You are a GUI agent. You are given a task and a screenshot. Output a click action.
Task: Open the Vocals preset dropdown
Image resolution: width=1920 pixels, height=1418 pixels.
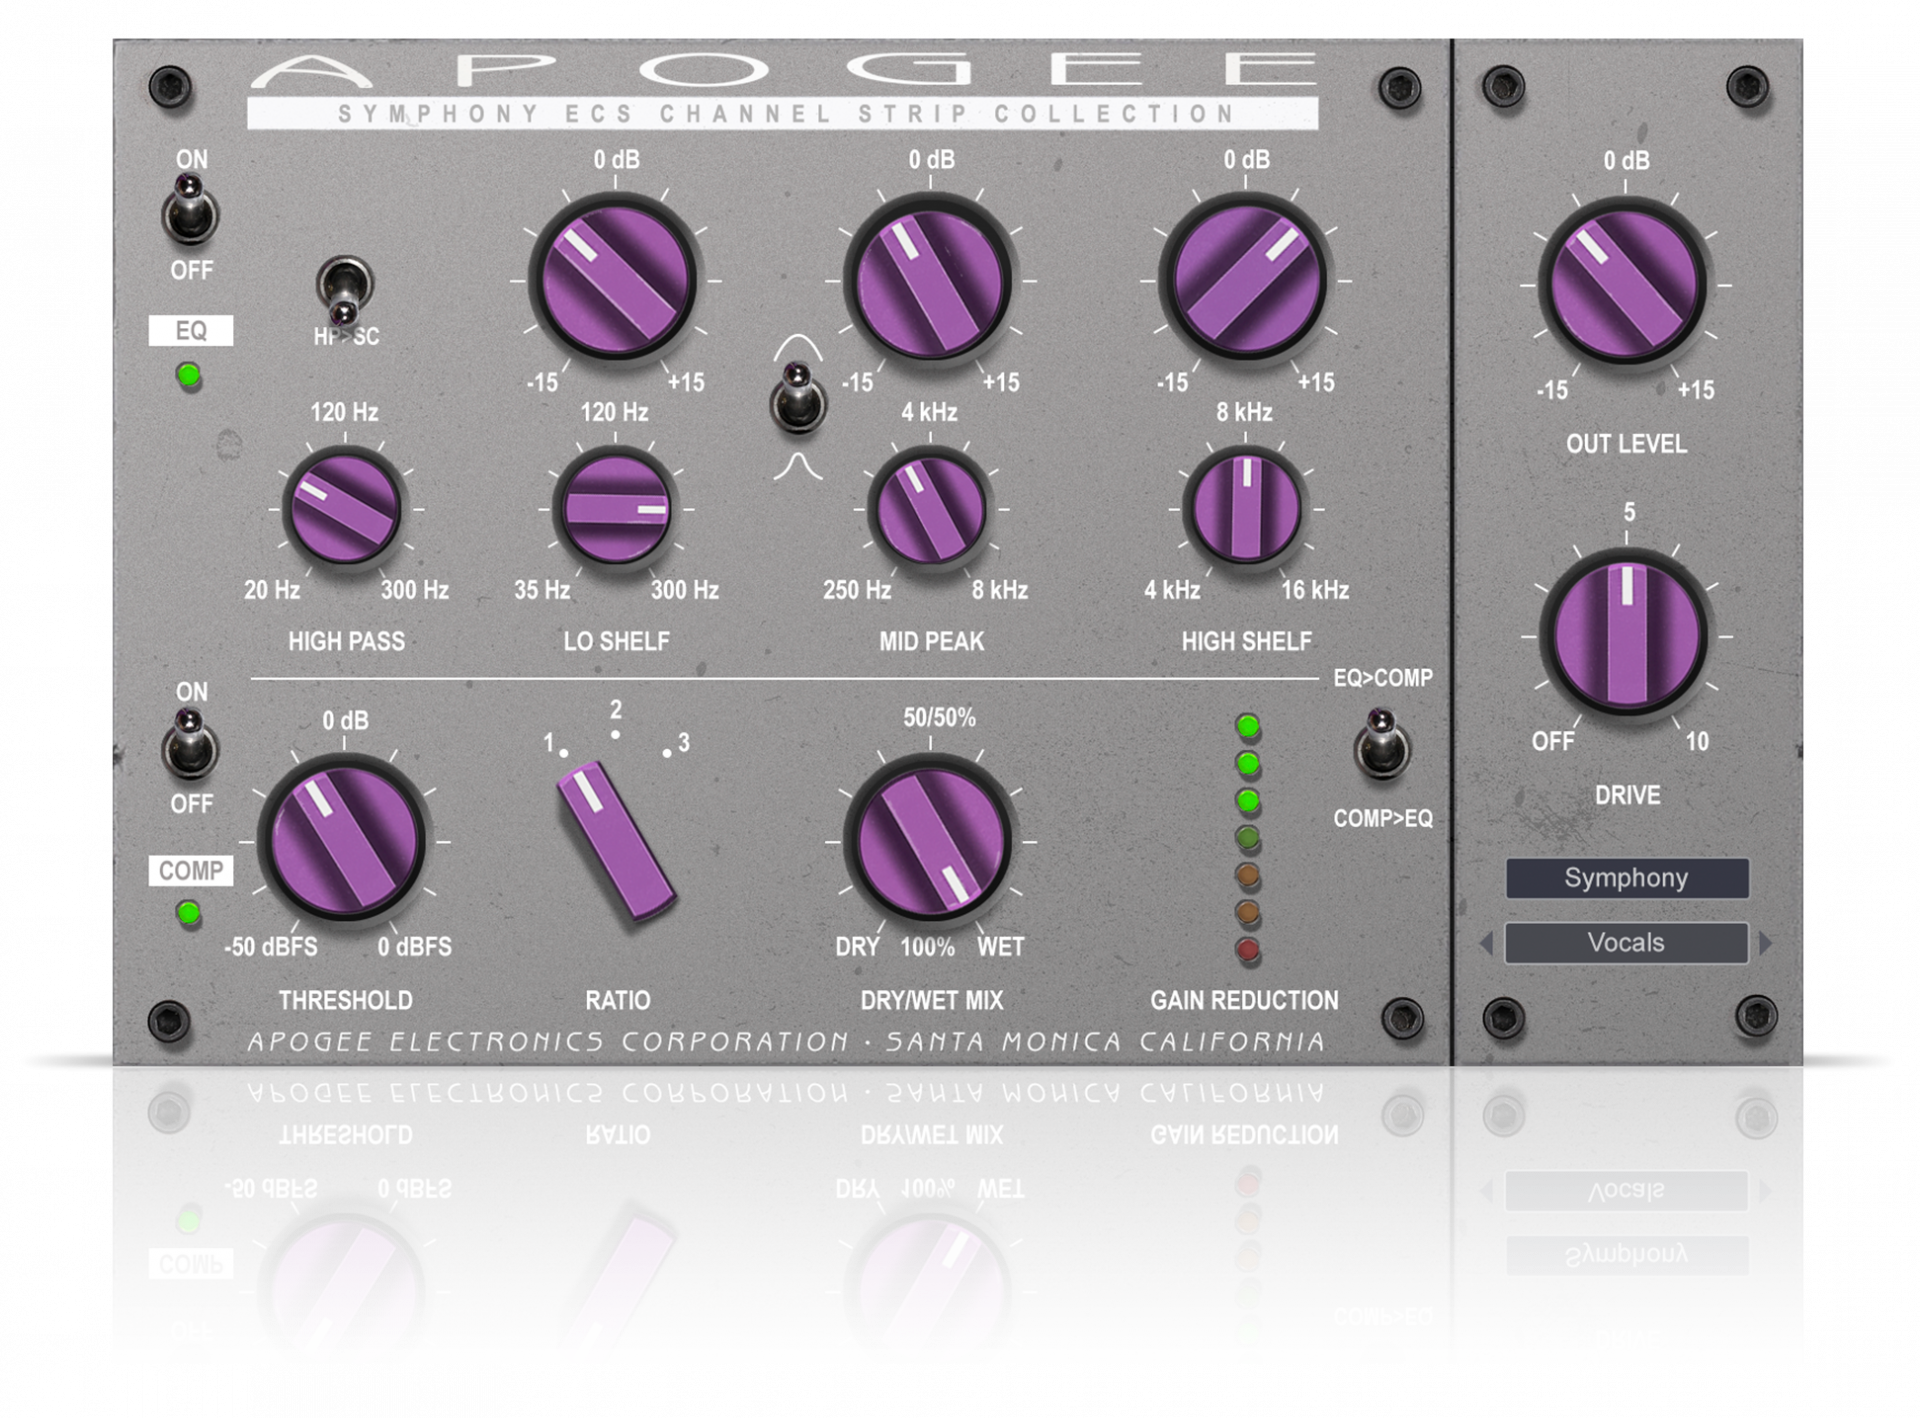click(x=1627, y=943)
